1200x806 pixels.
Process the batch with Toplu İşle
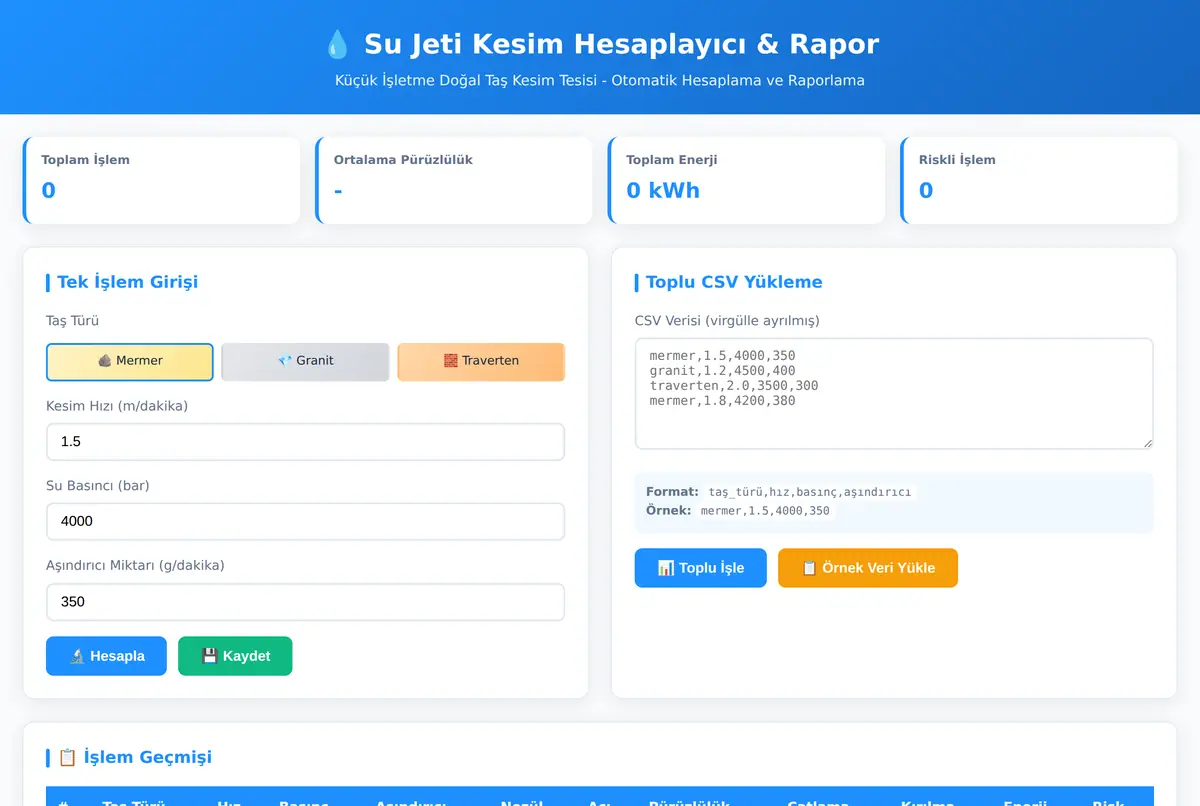click(701, 568)
